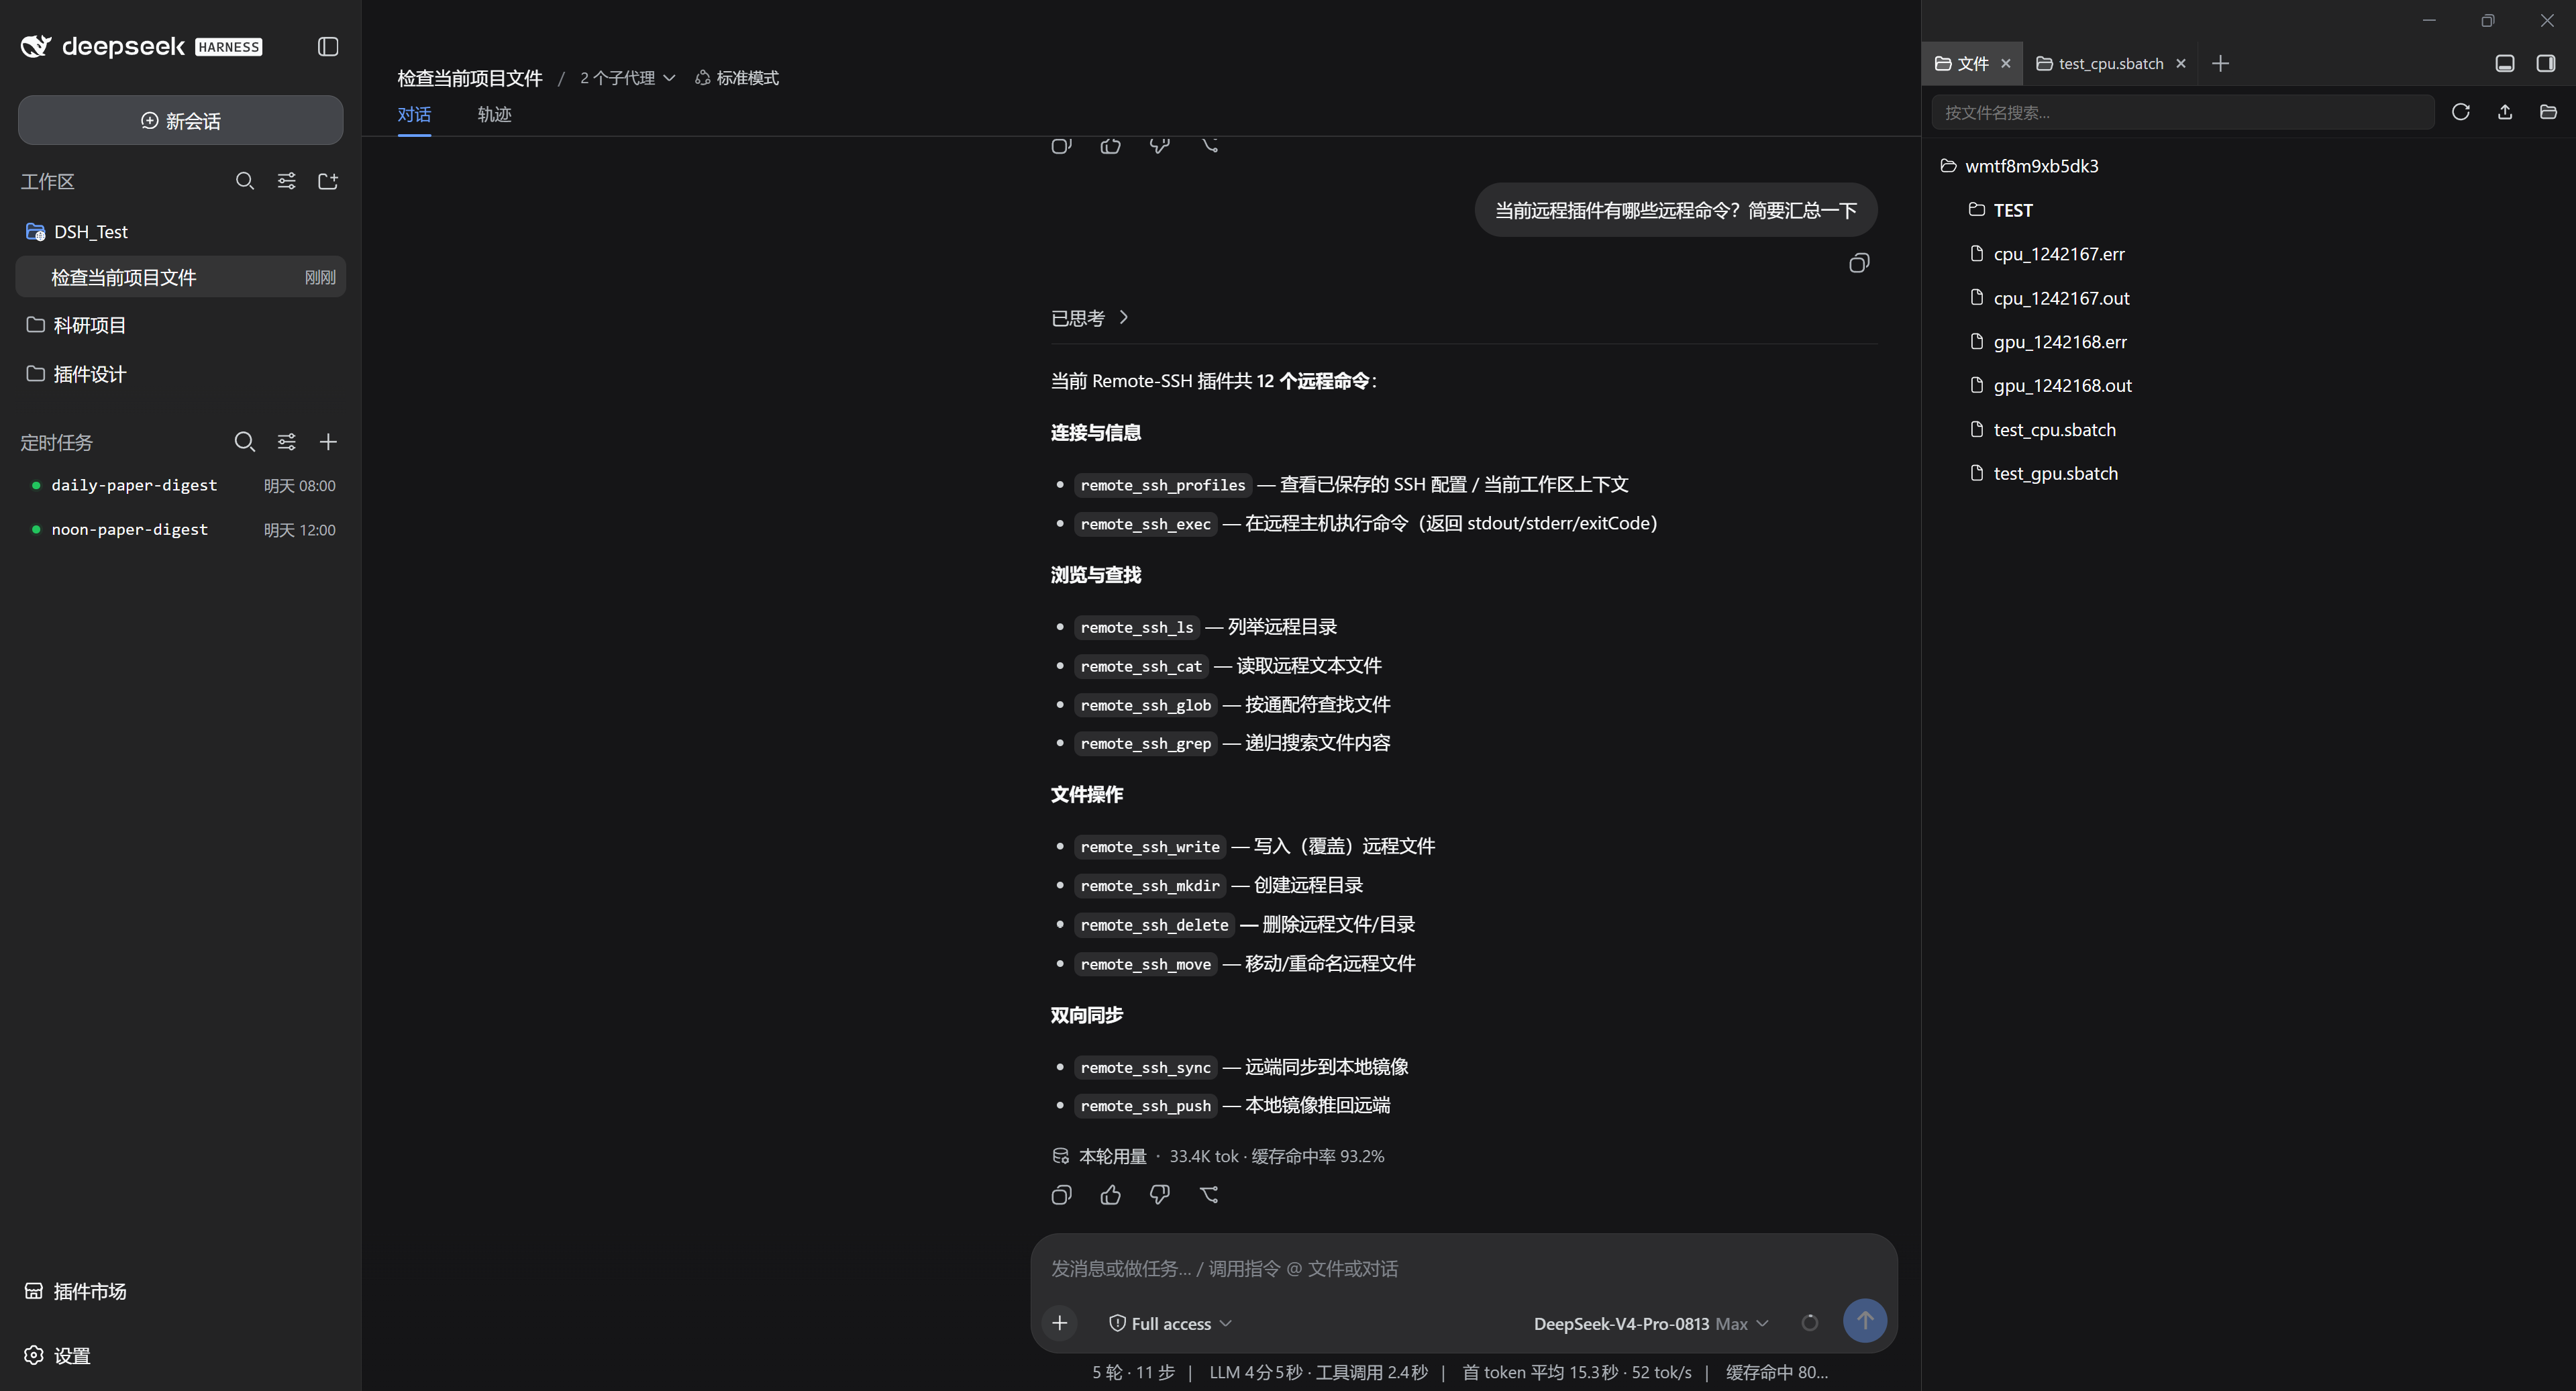Toggle the right side panel layout icon

pos(2546,63)
